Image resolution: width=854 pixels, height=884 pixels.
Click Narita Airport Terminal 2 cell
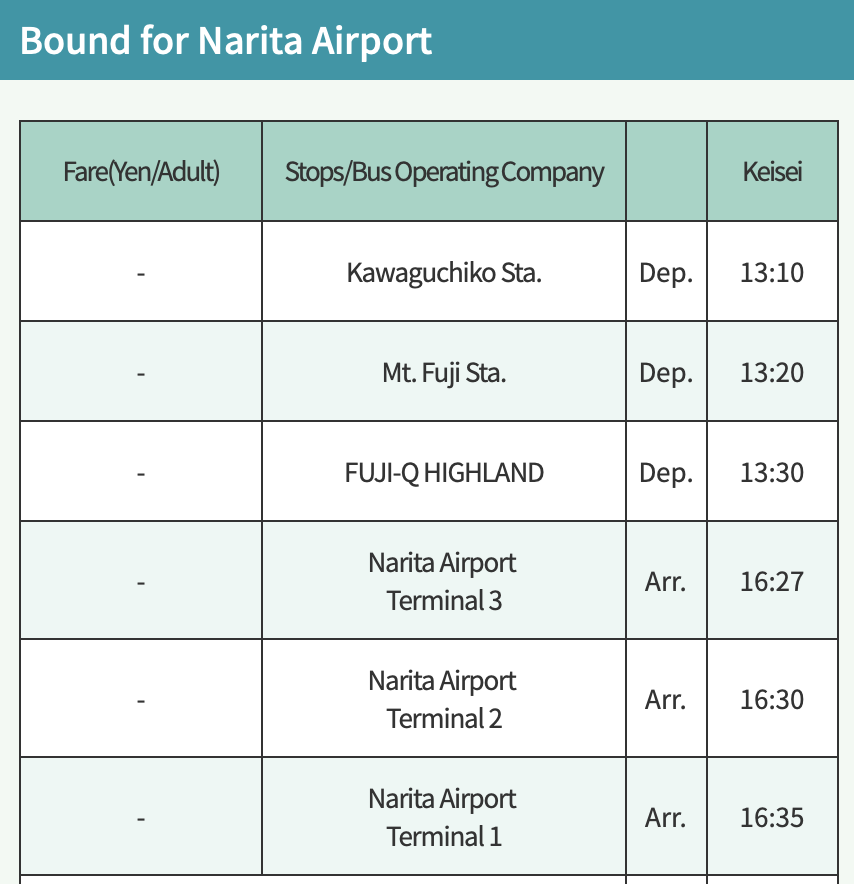pyautogui.click(x=444, y=699)
